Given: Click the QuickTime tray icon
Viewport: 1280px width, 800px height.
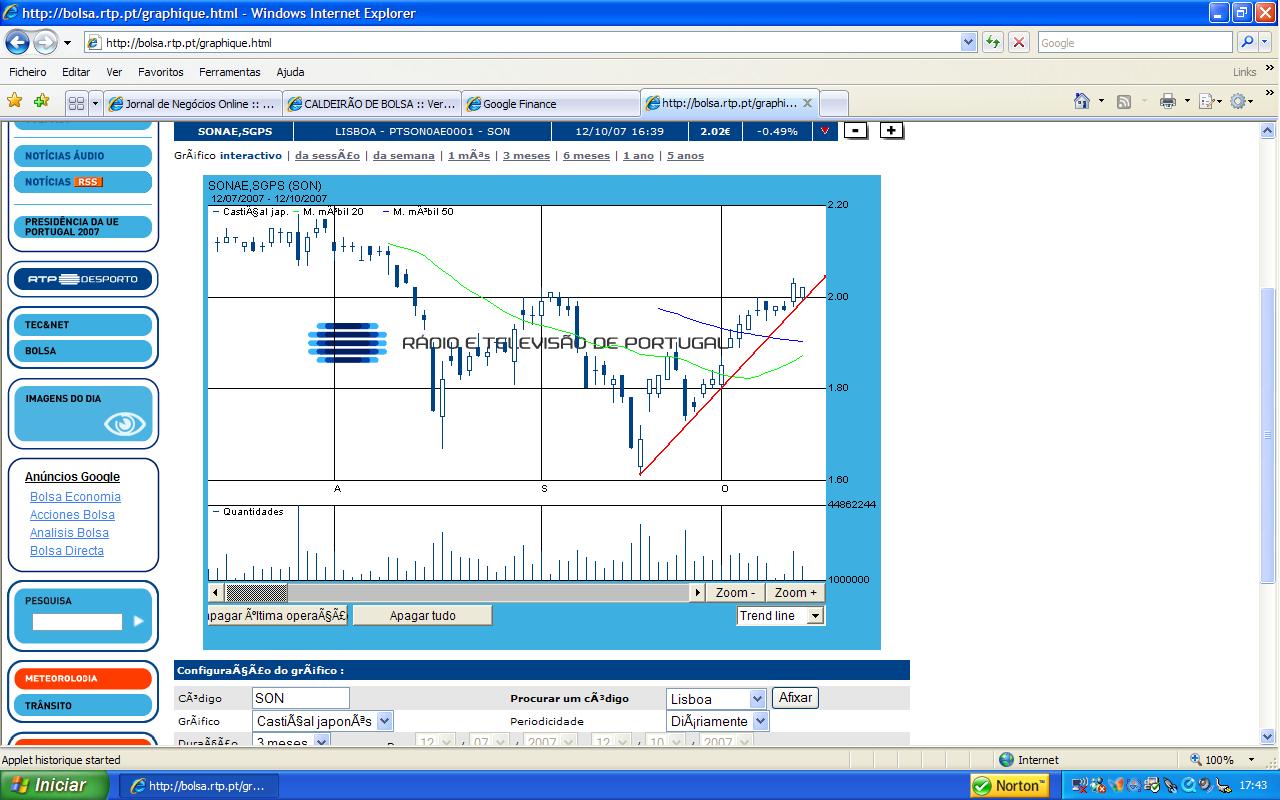Looking at the screenshot, I should (x=1189, y=786).
